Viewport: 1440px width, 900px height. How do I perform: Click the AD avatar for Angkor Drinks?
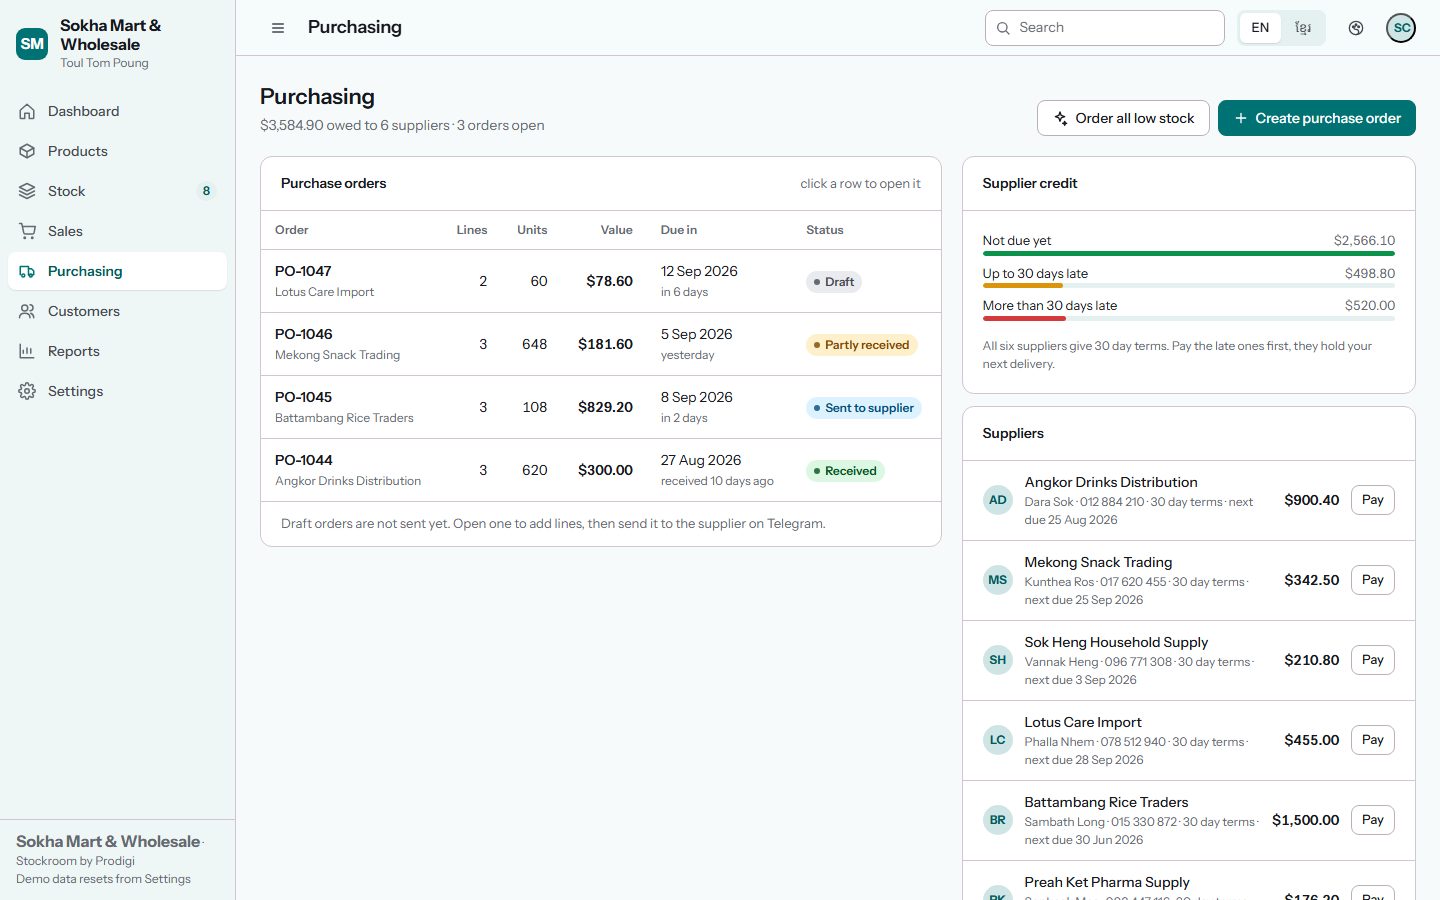tap(998, 500)
